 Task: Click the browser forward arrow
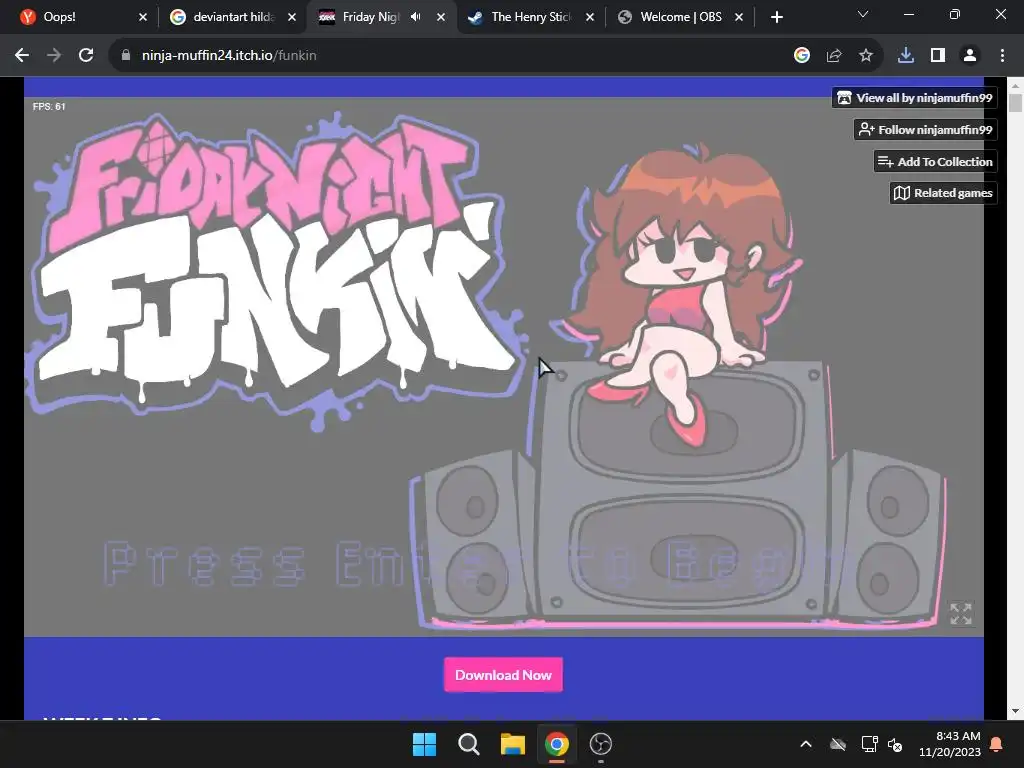point(54,56)
